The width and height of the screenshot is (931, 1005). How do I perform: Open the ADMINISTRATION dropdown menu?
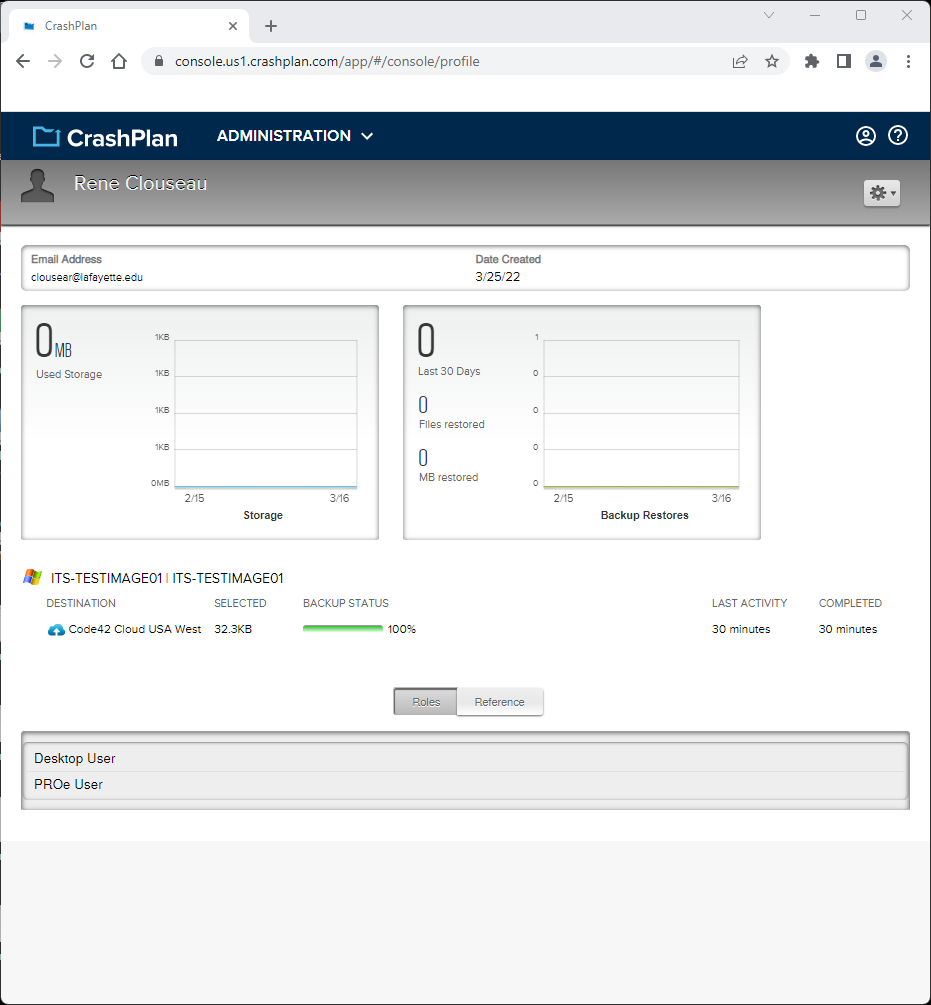click(x=295, y=136)
